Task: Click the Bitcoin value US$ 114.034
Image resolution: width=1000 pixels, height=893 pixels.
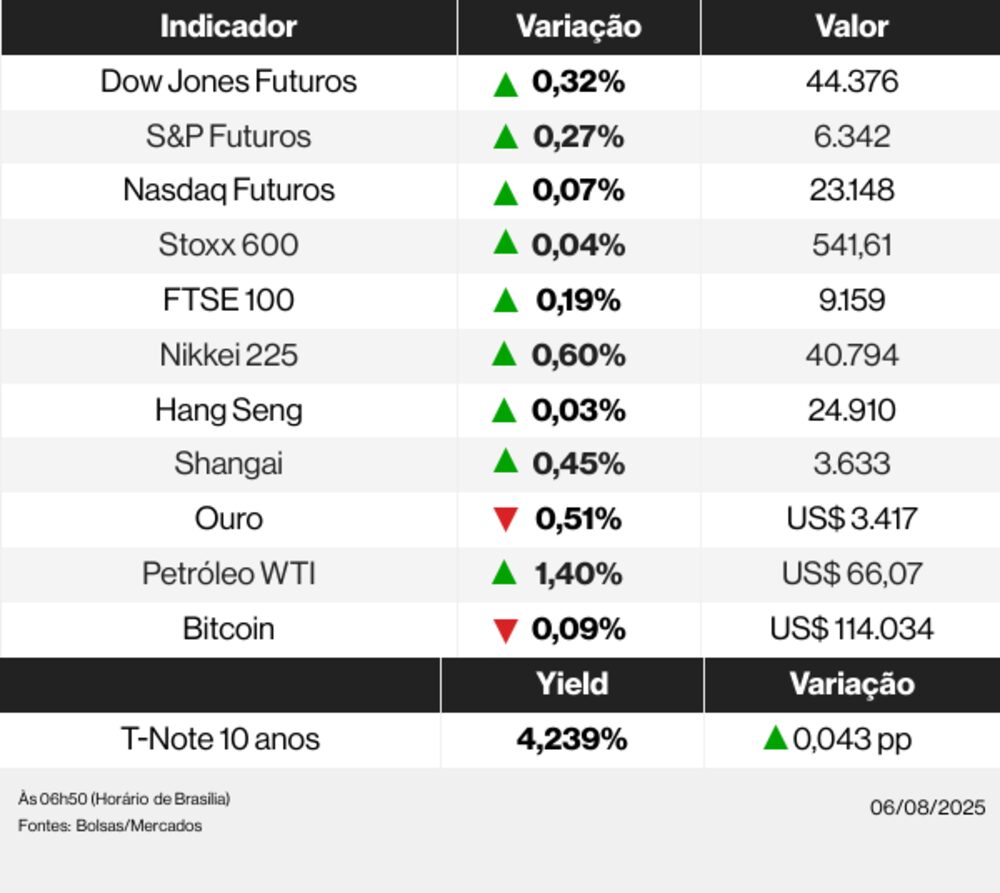Action: (851, 629)
